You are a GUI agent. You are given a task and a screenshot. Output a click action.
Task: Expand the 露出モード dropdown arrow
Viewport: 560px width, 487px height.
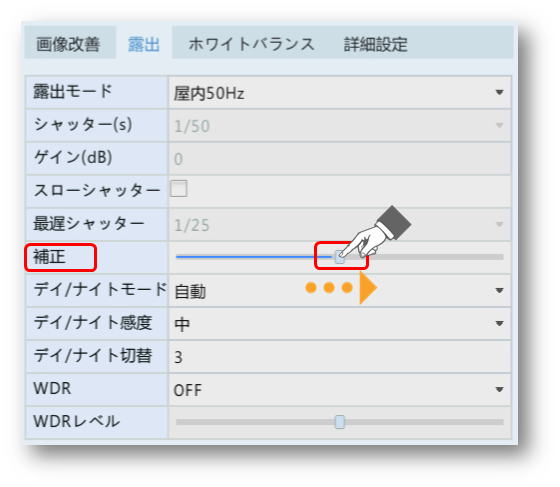tap(499, 92)
